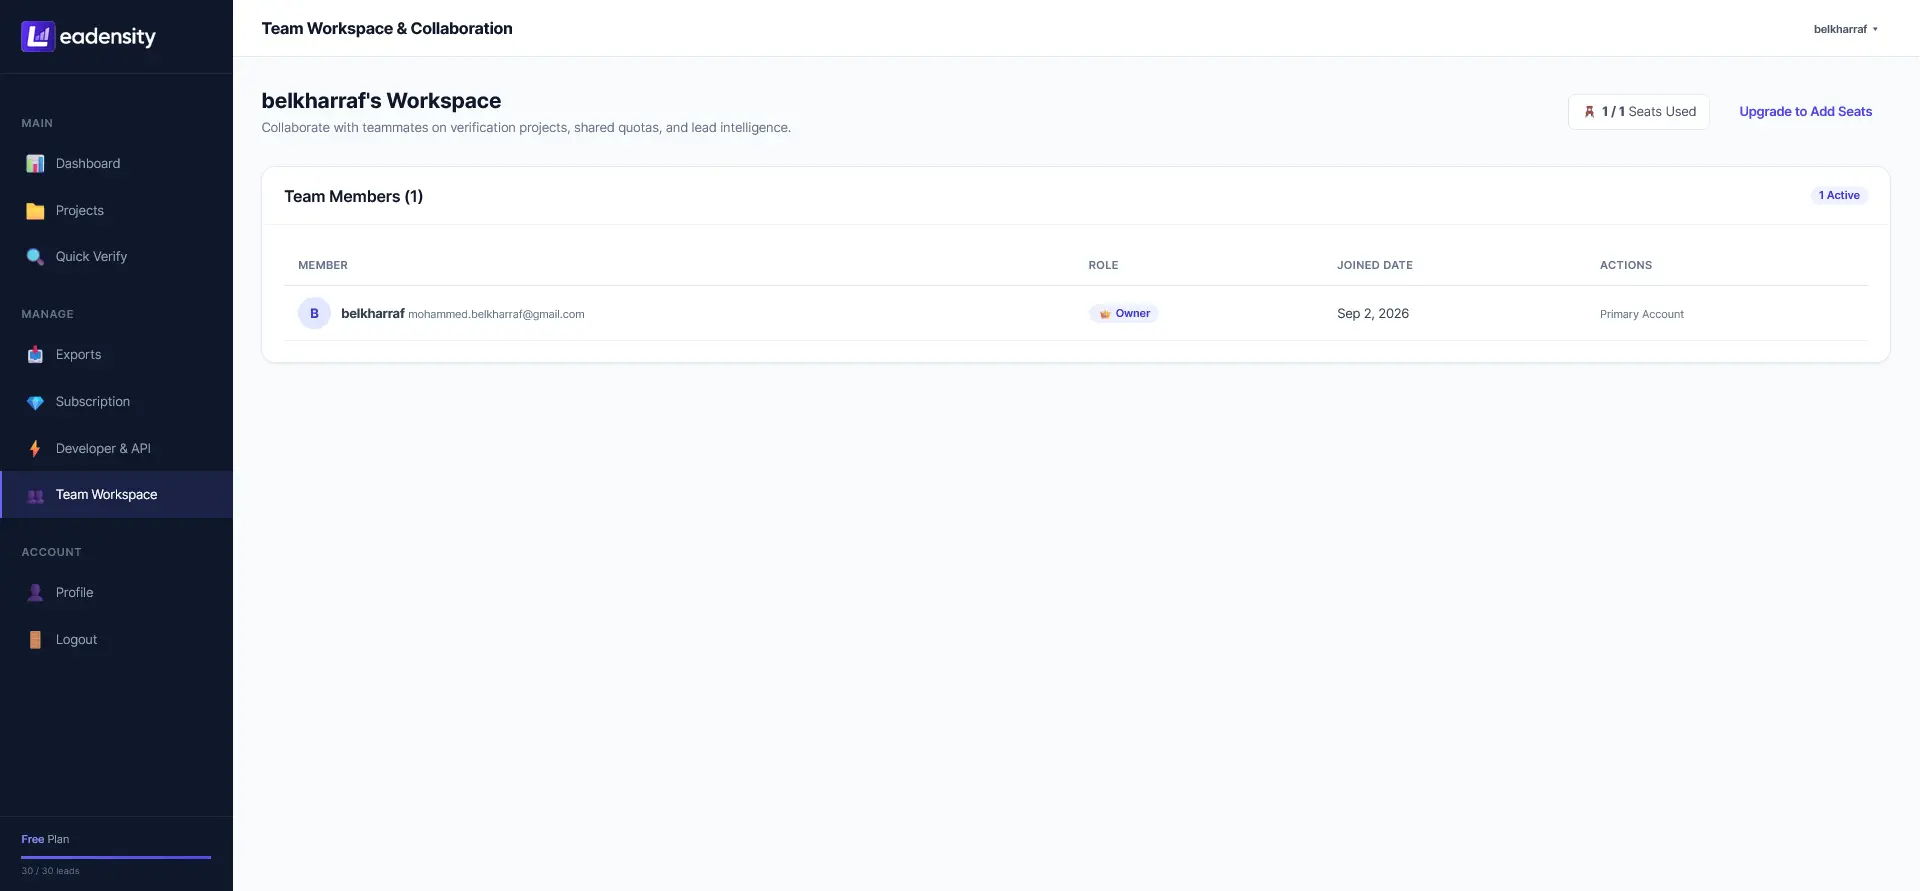
Task: Click the Projects folder icon
Action: click(x=35, y=211)
